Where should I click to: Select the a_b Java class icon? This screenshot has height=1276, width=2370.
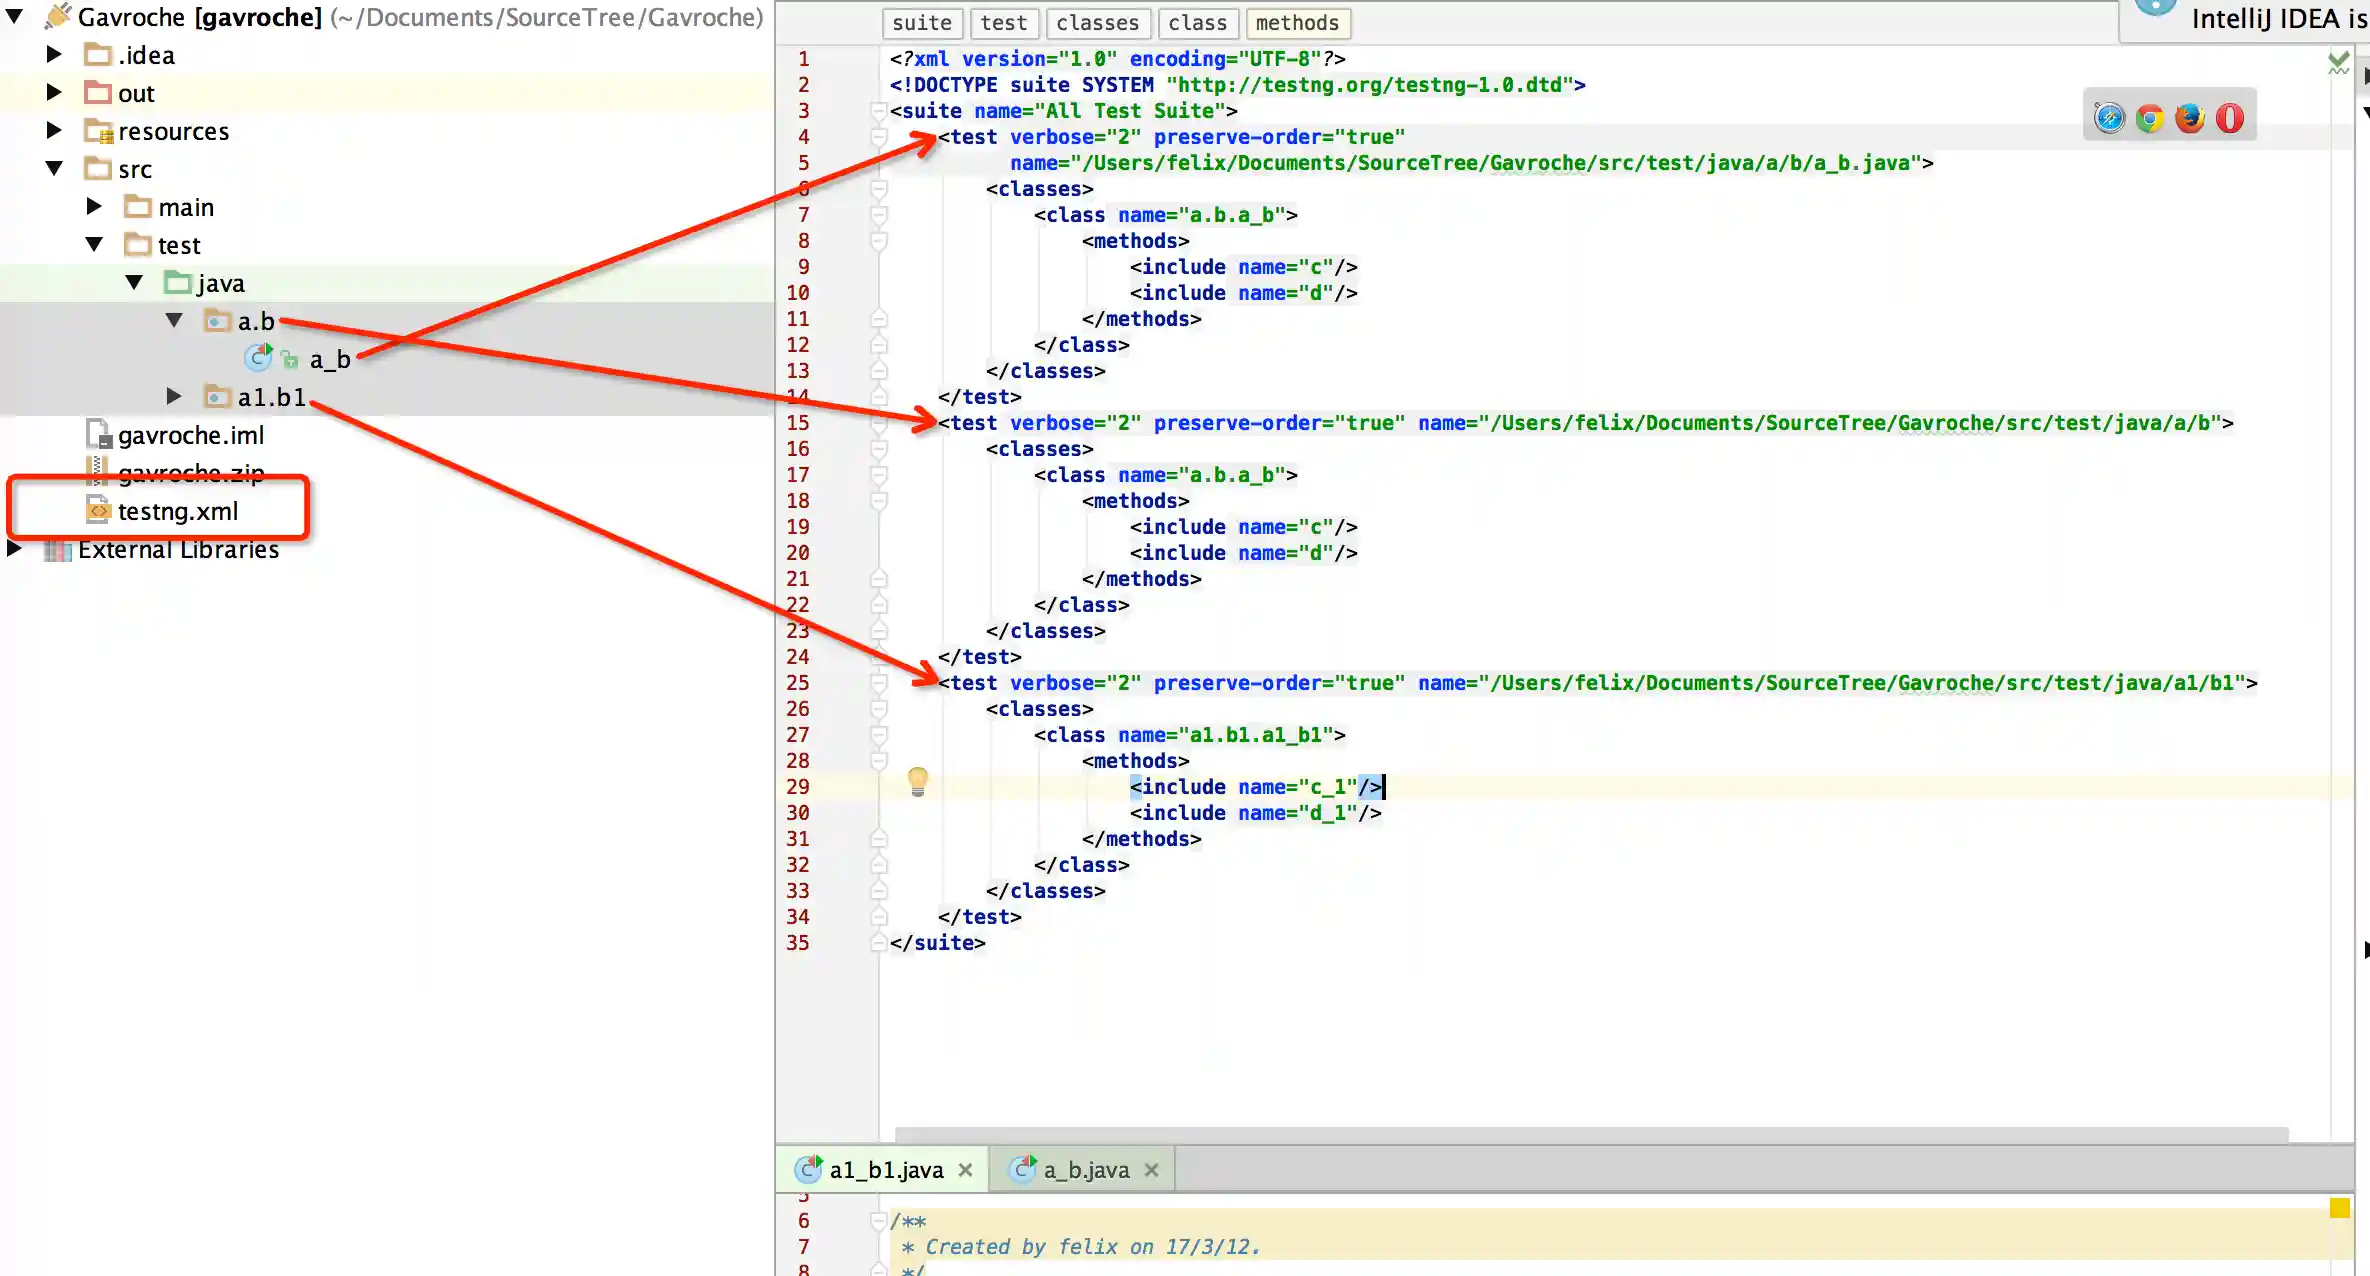259,358
